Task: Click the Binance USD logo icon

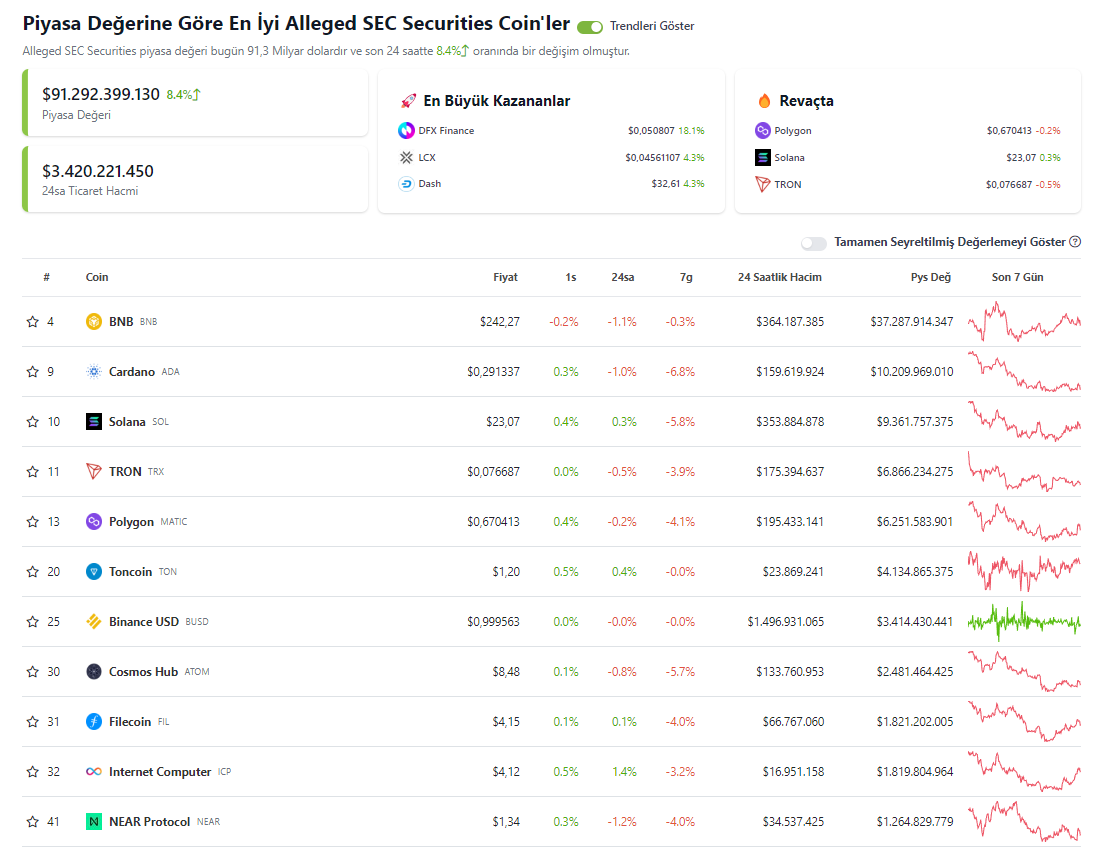Action: (94, 622)
